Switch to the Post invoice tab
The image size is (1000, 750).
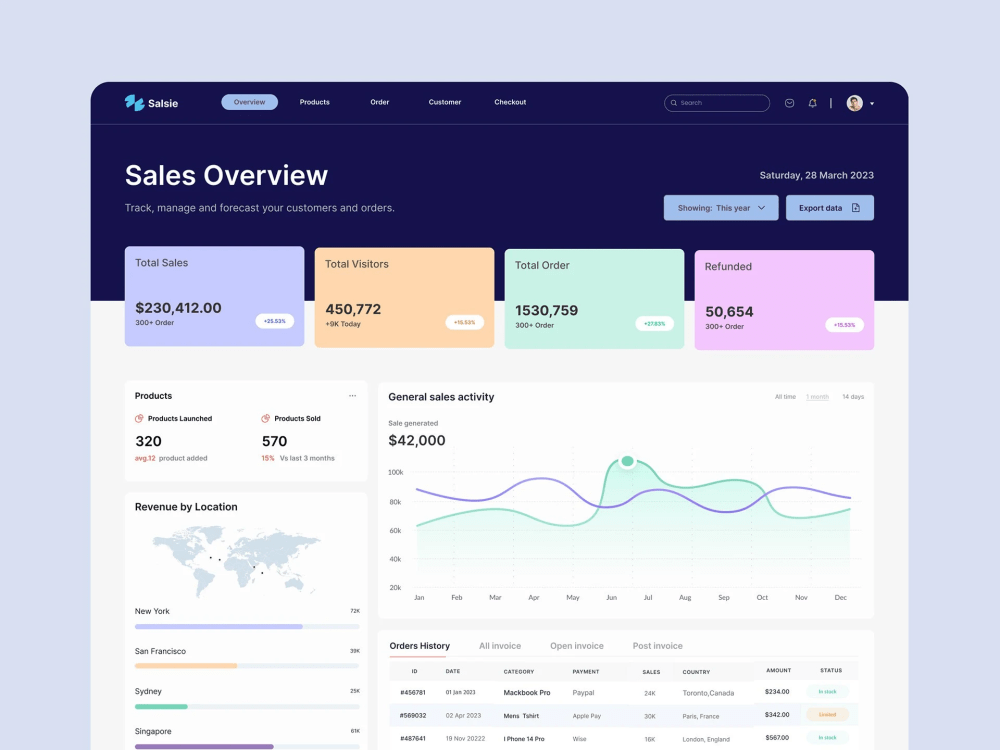point(658,646)
